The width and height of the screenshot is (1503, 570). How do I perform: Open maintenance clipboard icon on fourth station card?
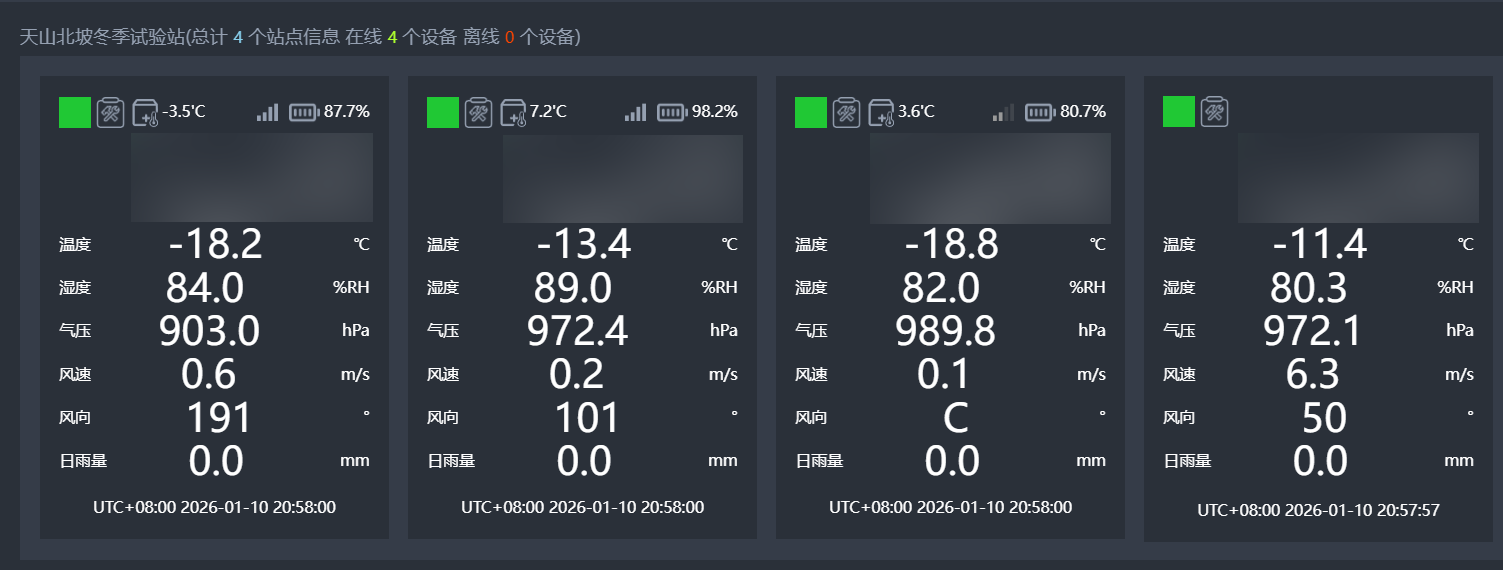(1214, 112)
